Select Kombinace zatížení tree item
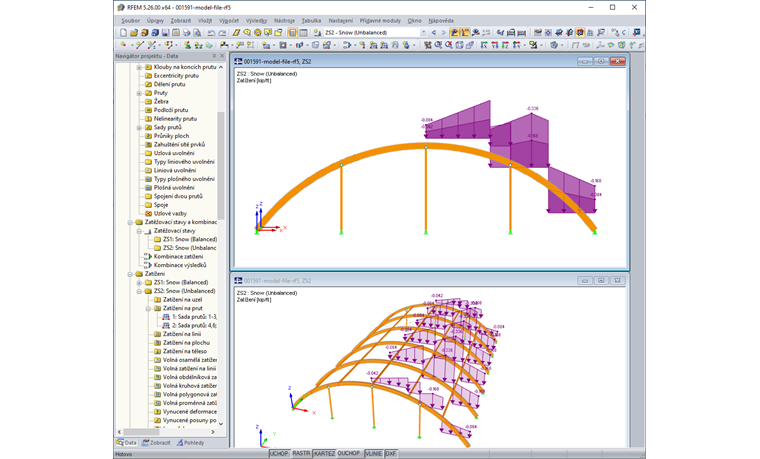Viewport: 760px width, 459px height. coord(178,256)
